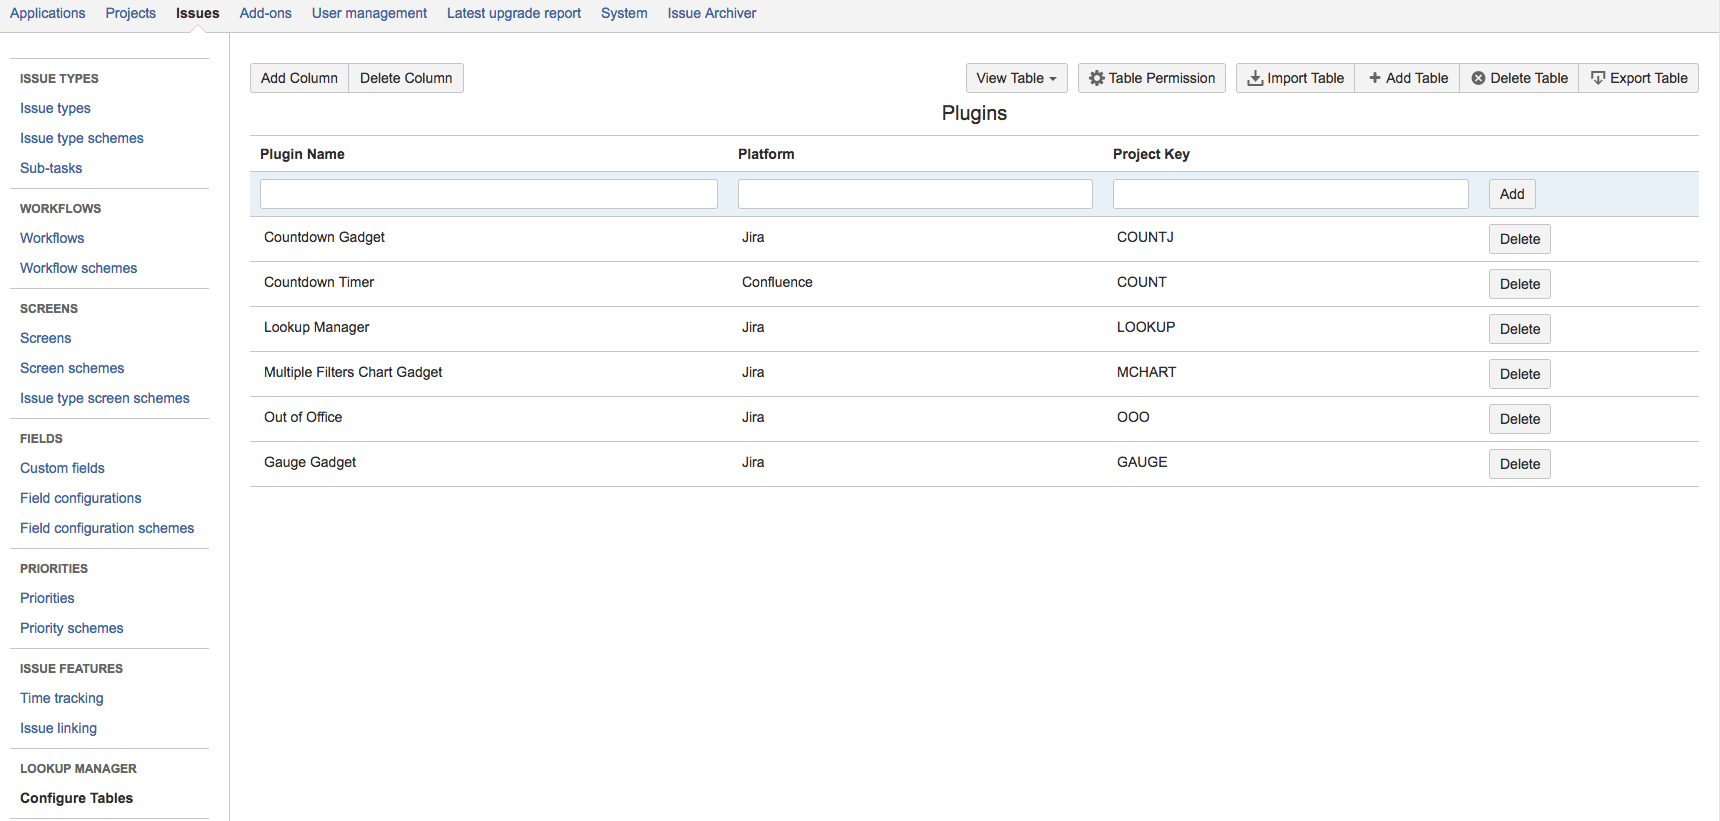1720x821 pixels.
Task: Click the Delete Table cross icon
Action: coord(1478,78)
